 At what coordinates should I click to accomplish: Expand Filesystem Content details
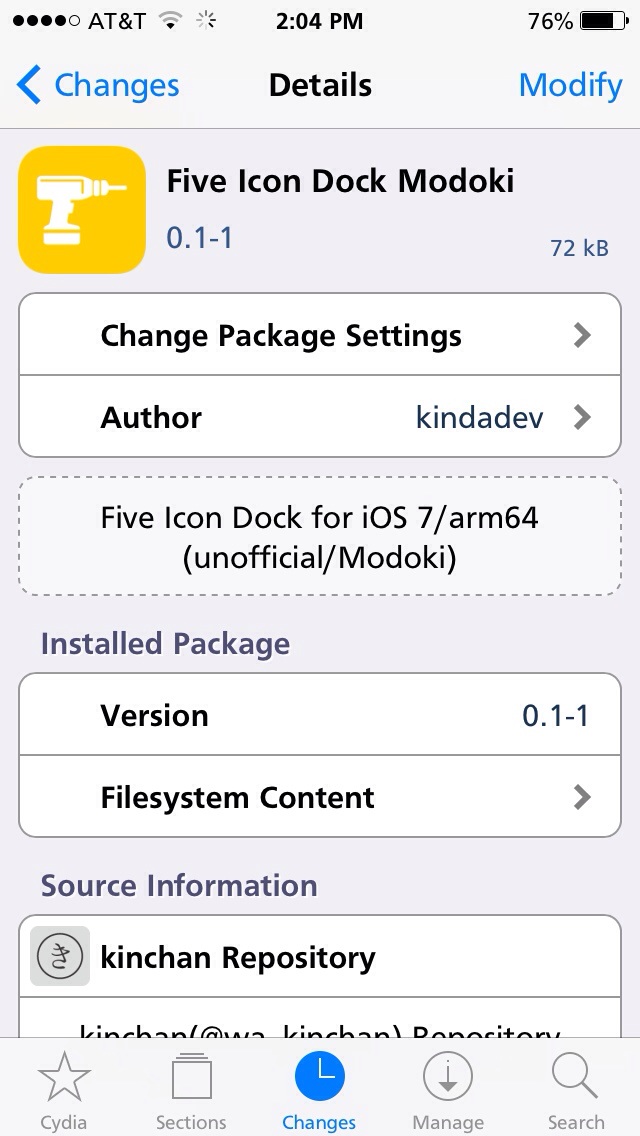(x=319, y=797)
